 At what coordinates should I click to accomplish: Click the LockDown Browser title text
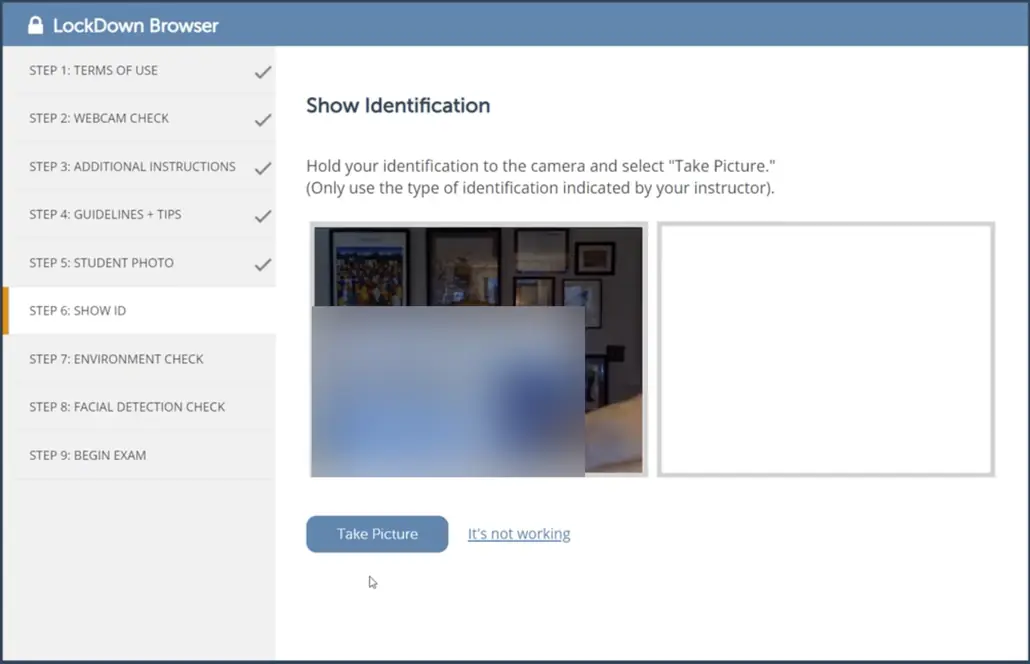click(x=135, y=26)
